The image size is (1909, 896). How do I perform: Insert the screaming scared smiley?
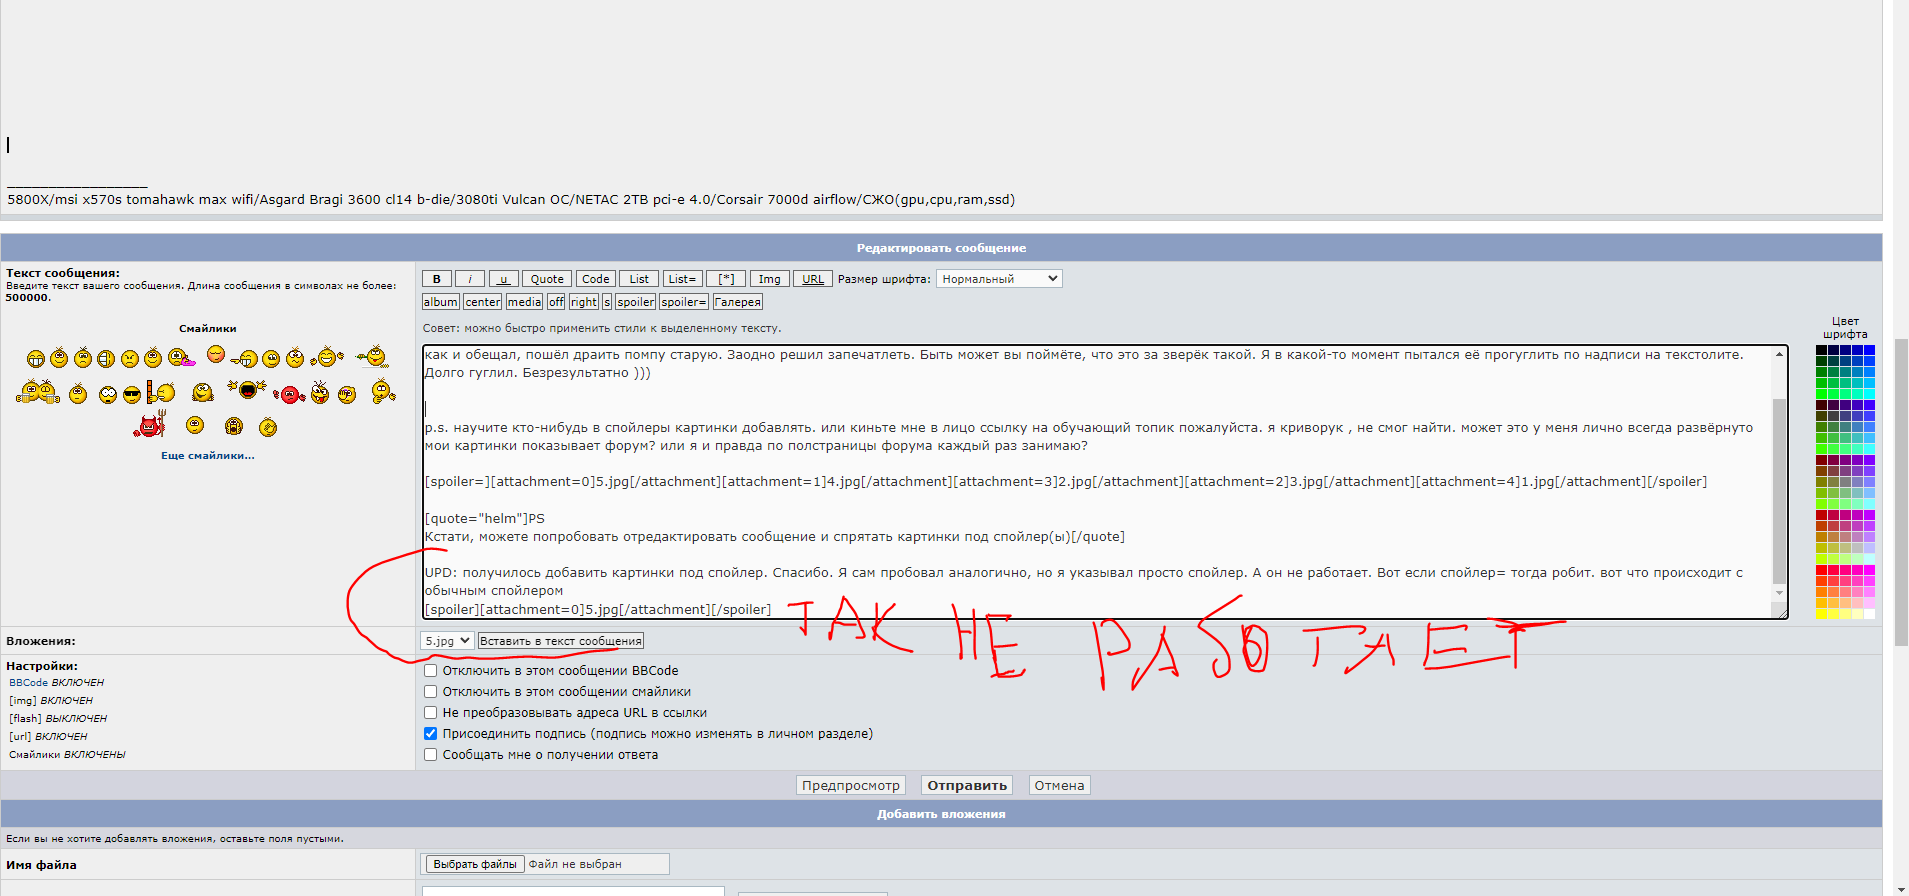(234, 426)
